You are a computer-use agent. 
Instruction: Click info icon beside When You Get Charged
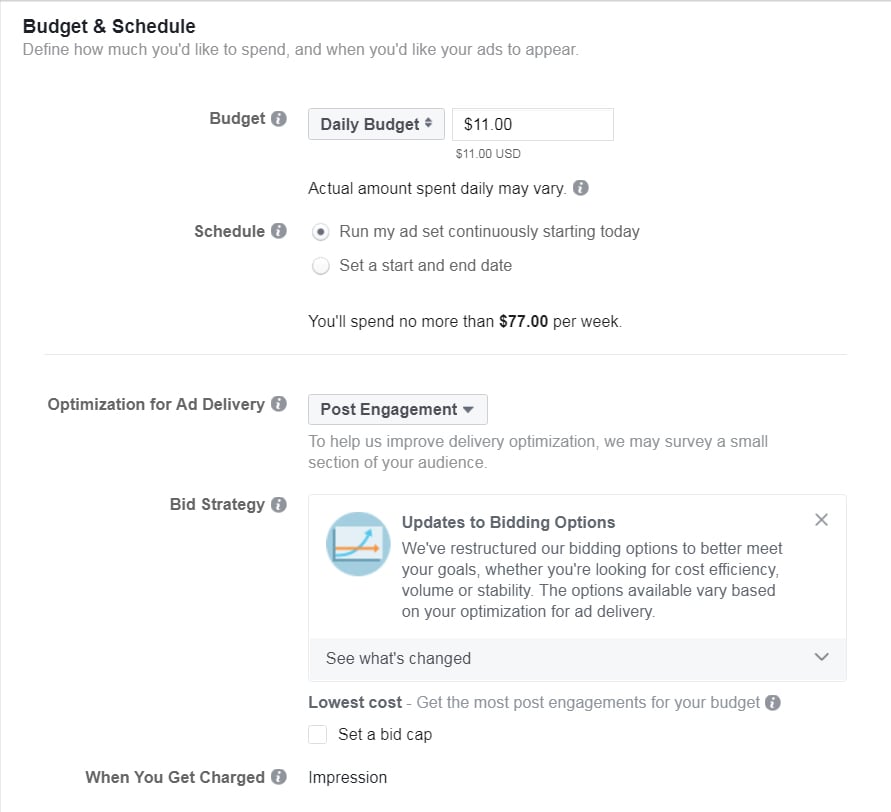[x=279, y=778]
